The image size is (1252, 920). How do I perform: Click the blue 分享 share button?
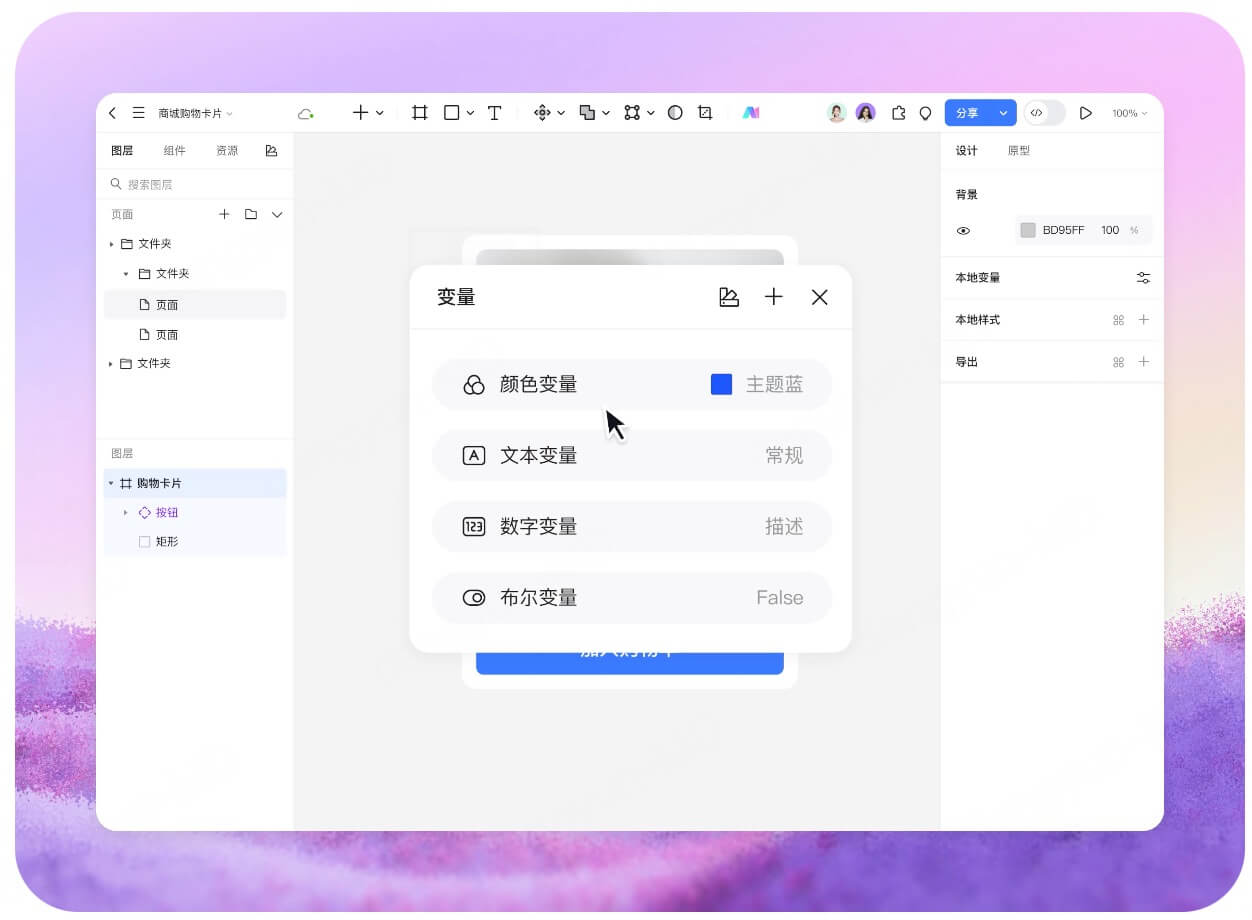pos(967,113)
